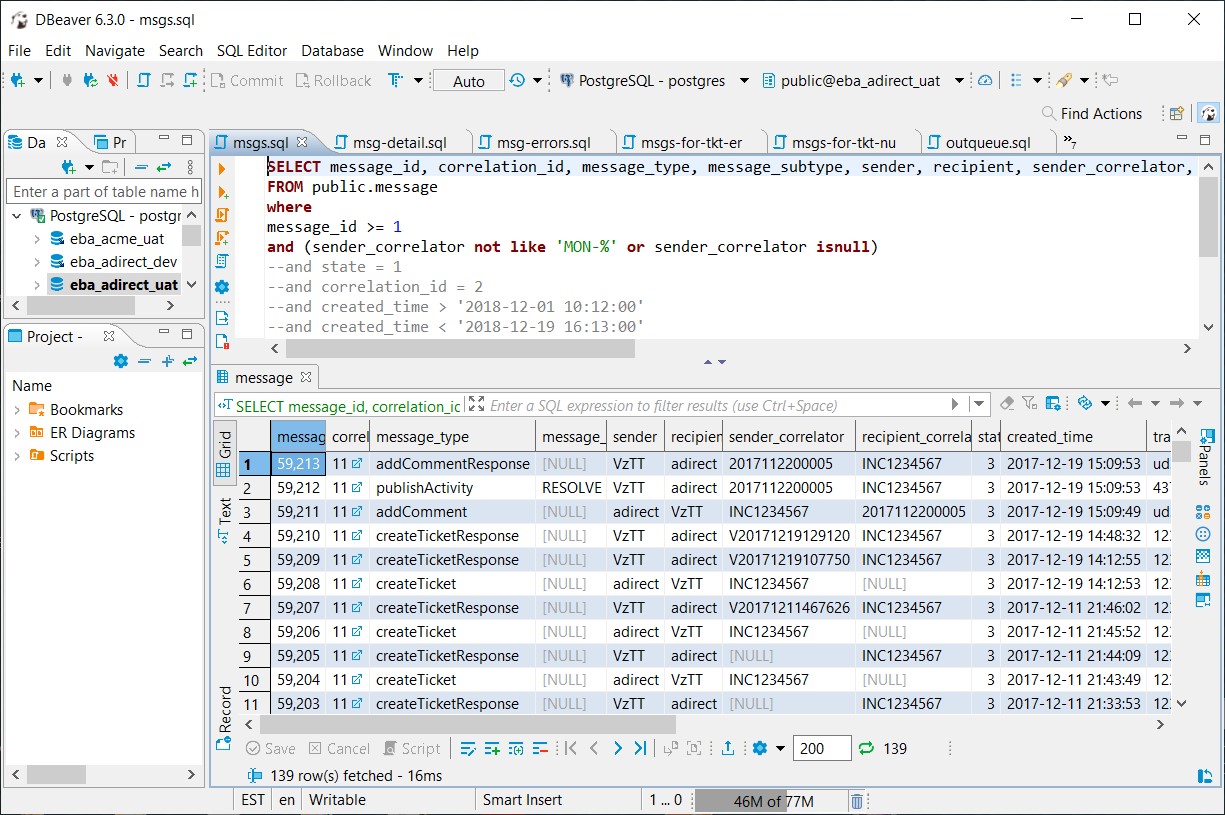The image size is (1225, 815).
Task: Execute the SQL statement in the editor sidebar
Action: tap(225, 169)
